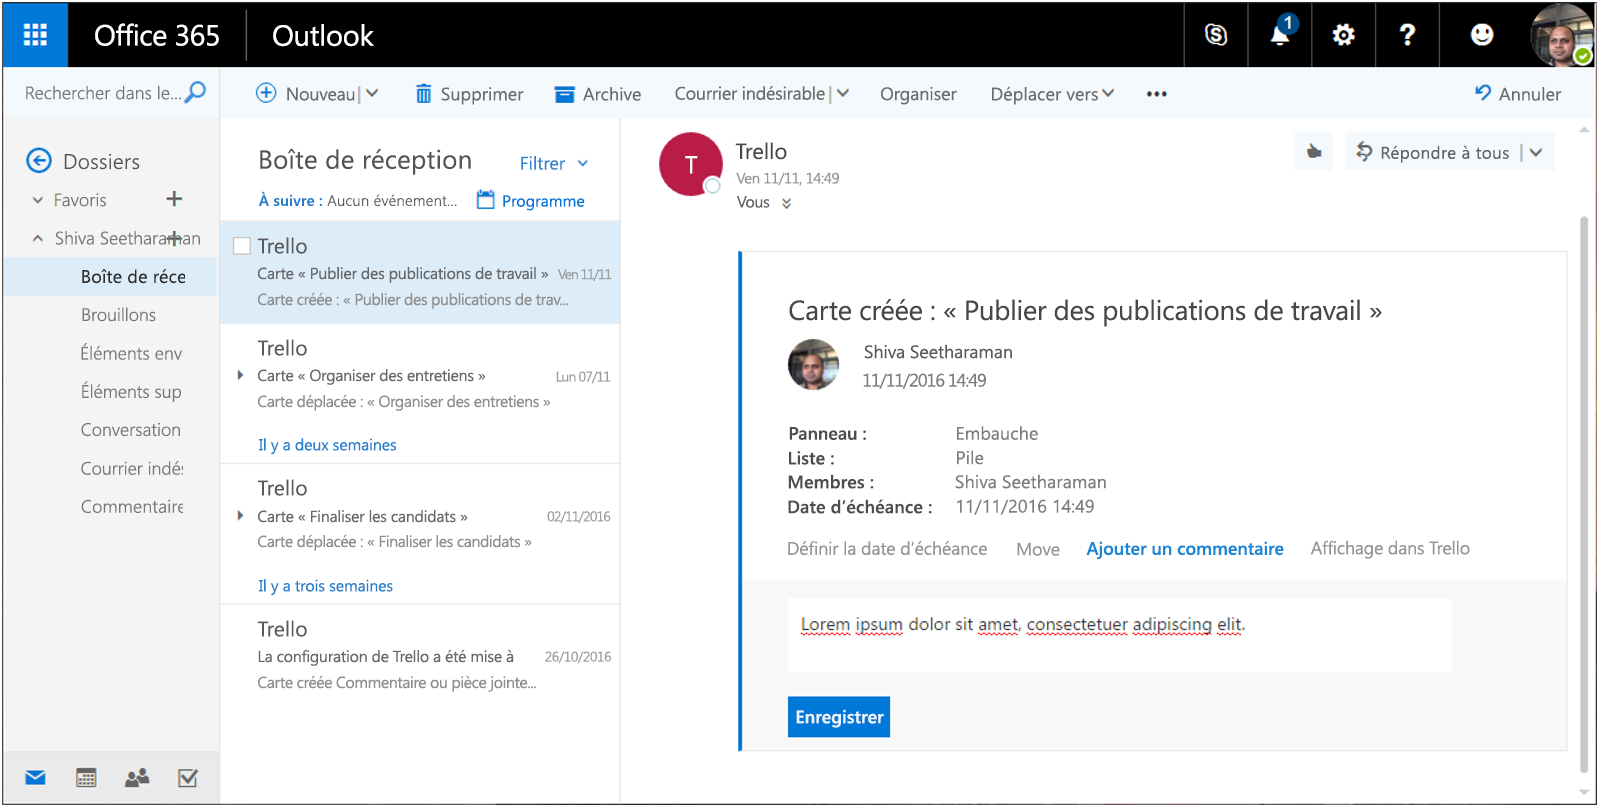Image resolution: width=1600 pixels, height=807 pixels.
Task: Collapse the Favoris section
Action: pyautogui.click(x=38, y=200)
